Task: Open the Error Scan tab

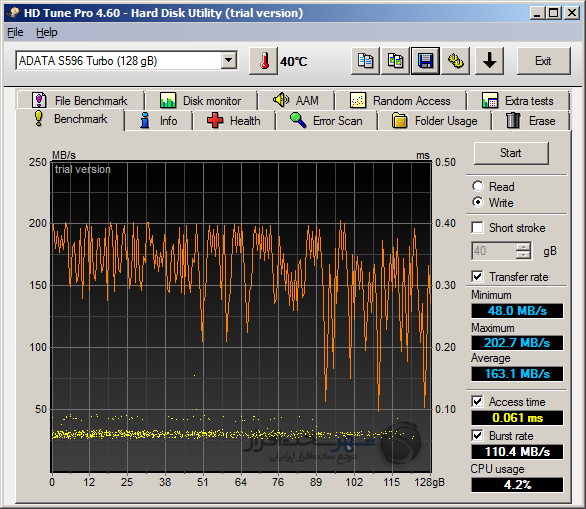Action: pos(326,121)
